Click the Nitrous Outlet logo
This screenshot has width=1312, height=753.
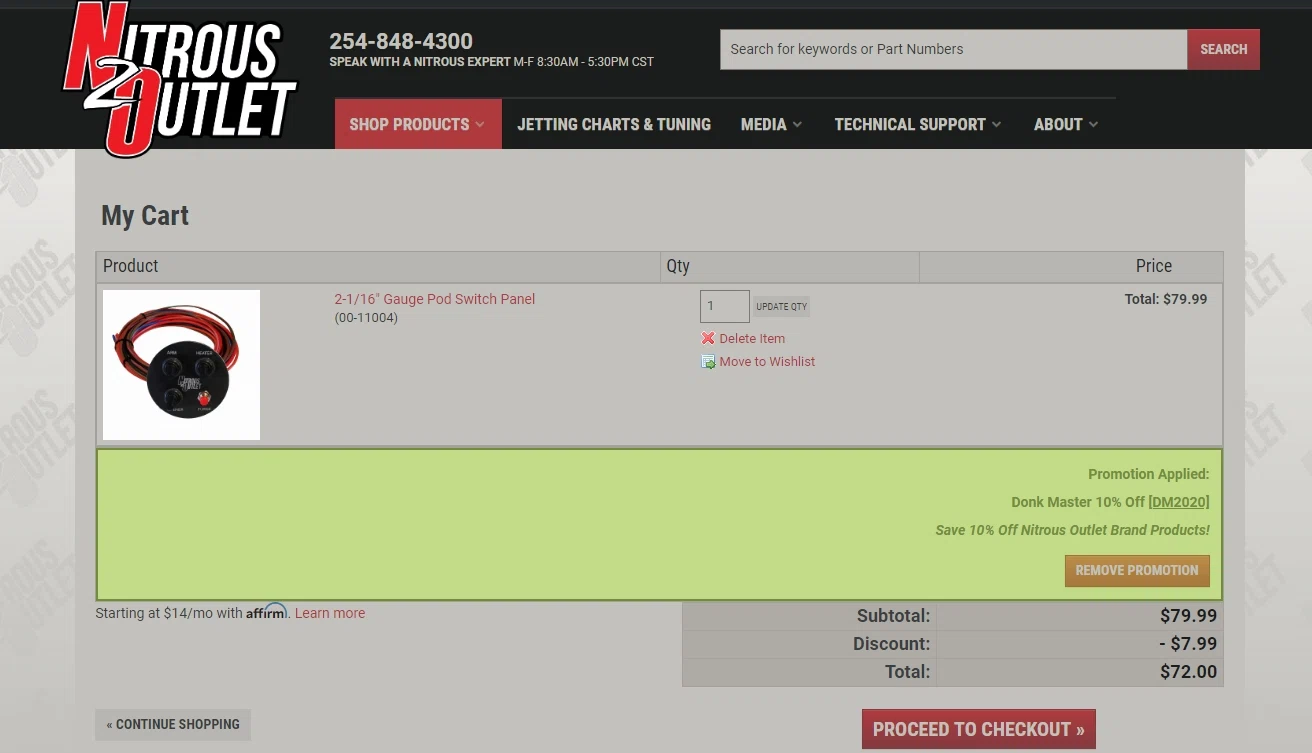(180, 78)
